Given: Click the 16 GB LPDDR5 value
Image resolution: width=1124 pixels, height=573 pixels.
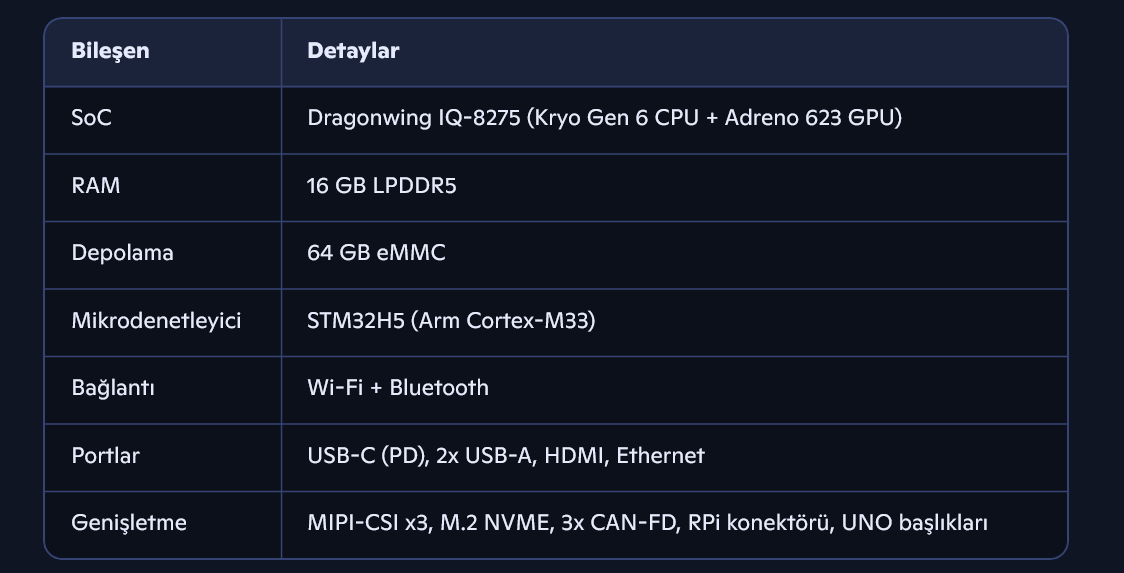Looking at the screenshot, I should [381, 185].
